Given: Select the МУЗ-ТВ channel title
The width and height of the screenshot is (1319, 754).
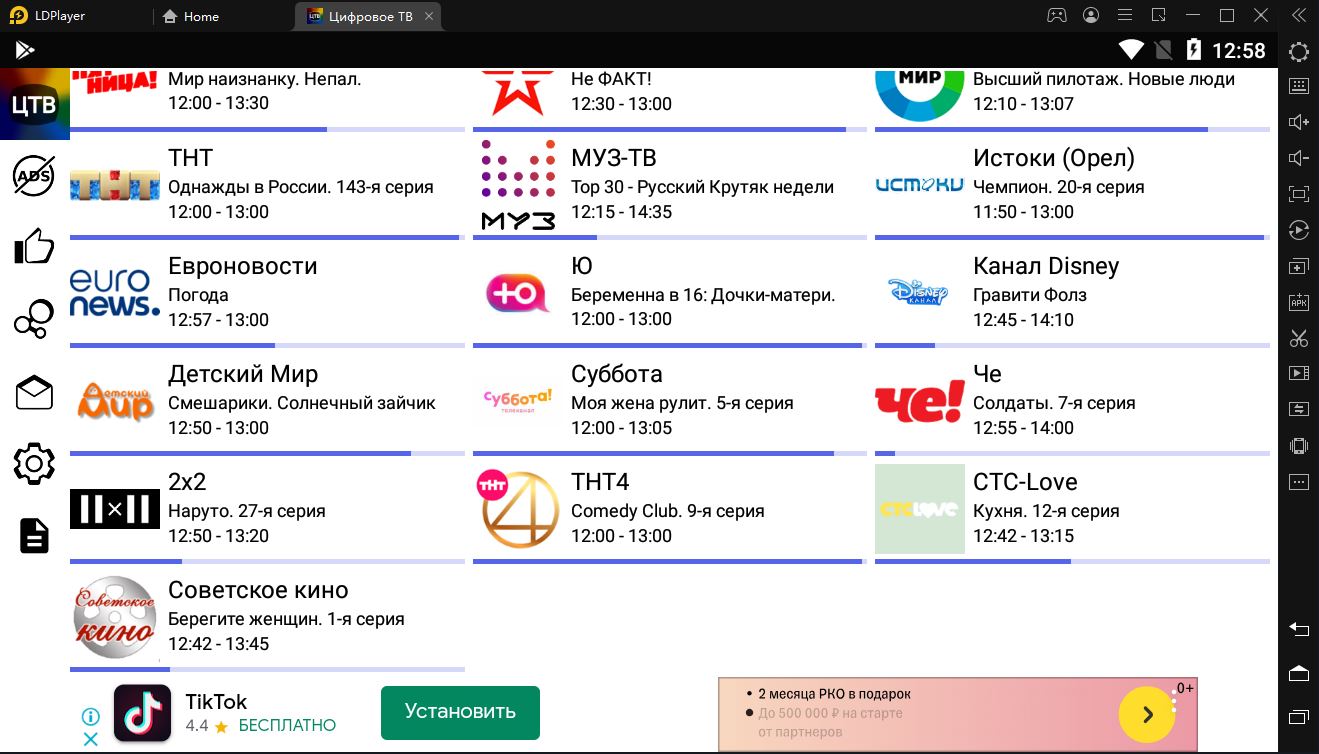Looking at the screenshot, I should [614, 158].
